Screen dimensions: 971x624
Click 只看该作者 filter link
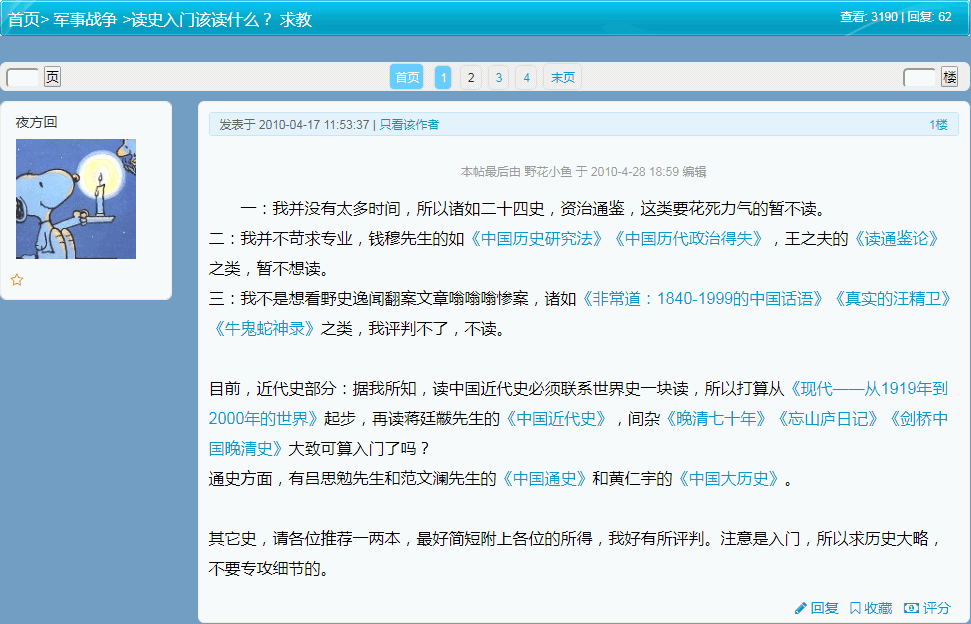[x=409, y=124]
